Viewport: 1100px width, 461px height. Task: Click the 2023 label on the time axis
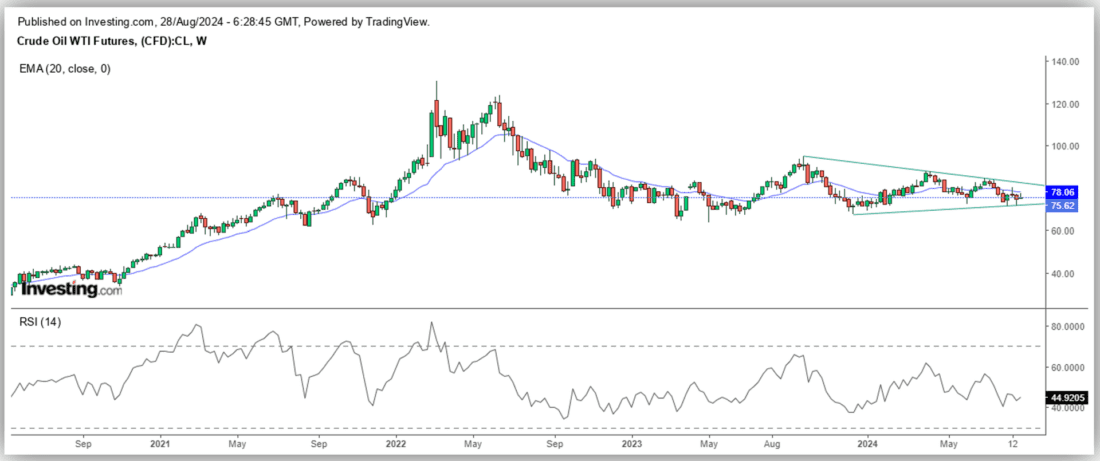click(x=632, y=444)
